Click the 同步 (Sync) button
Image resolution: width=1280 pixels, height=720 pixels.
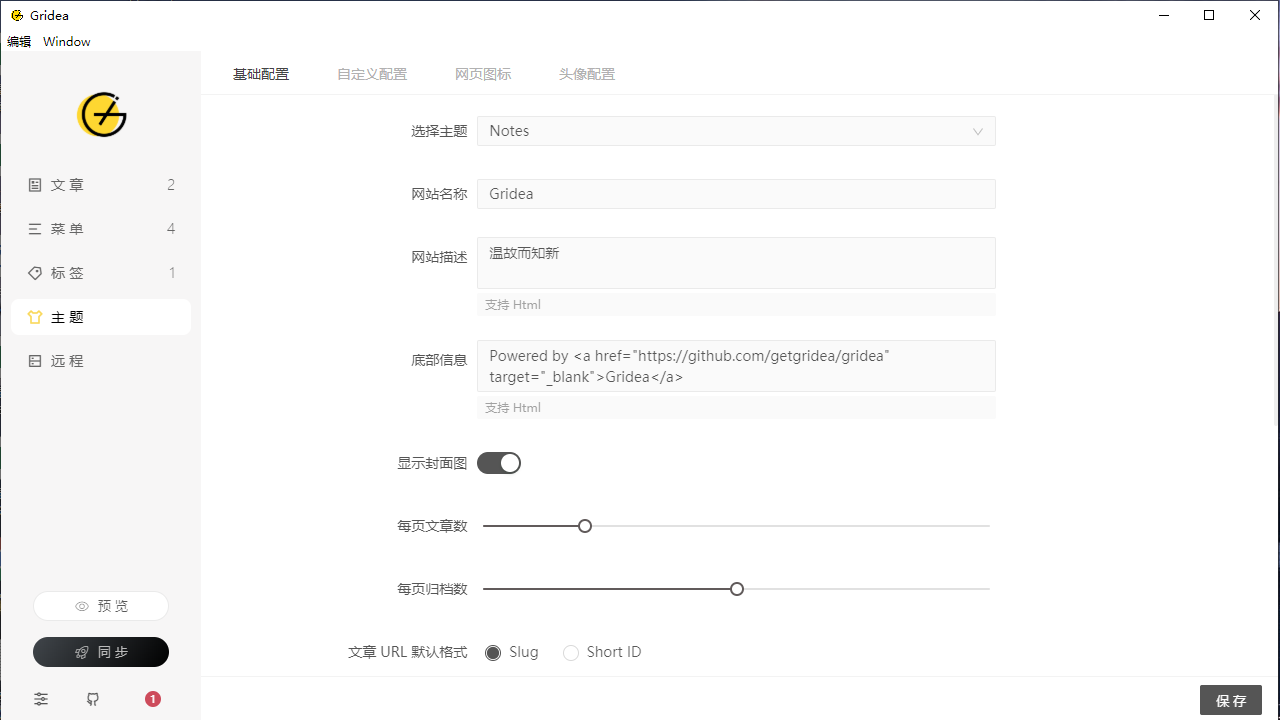tap(100, 651)
